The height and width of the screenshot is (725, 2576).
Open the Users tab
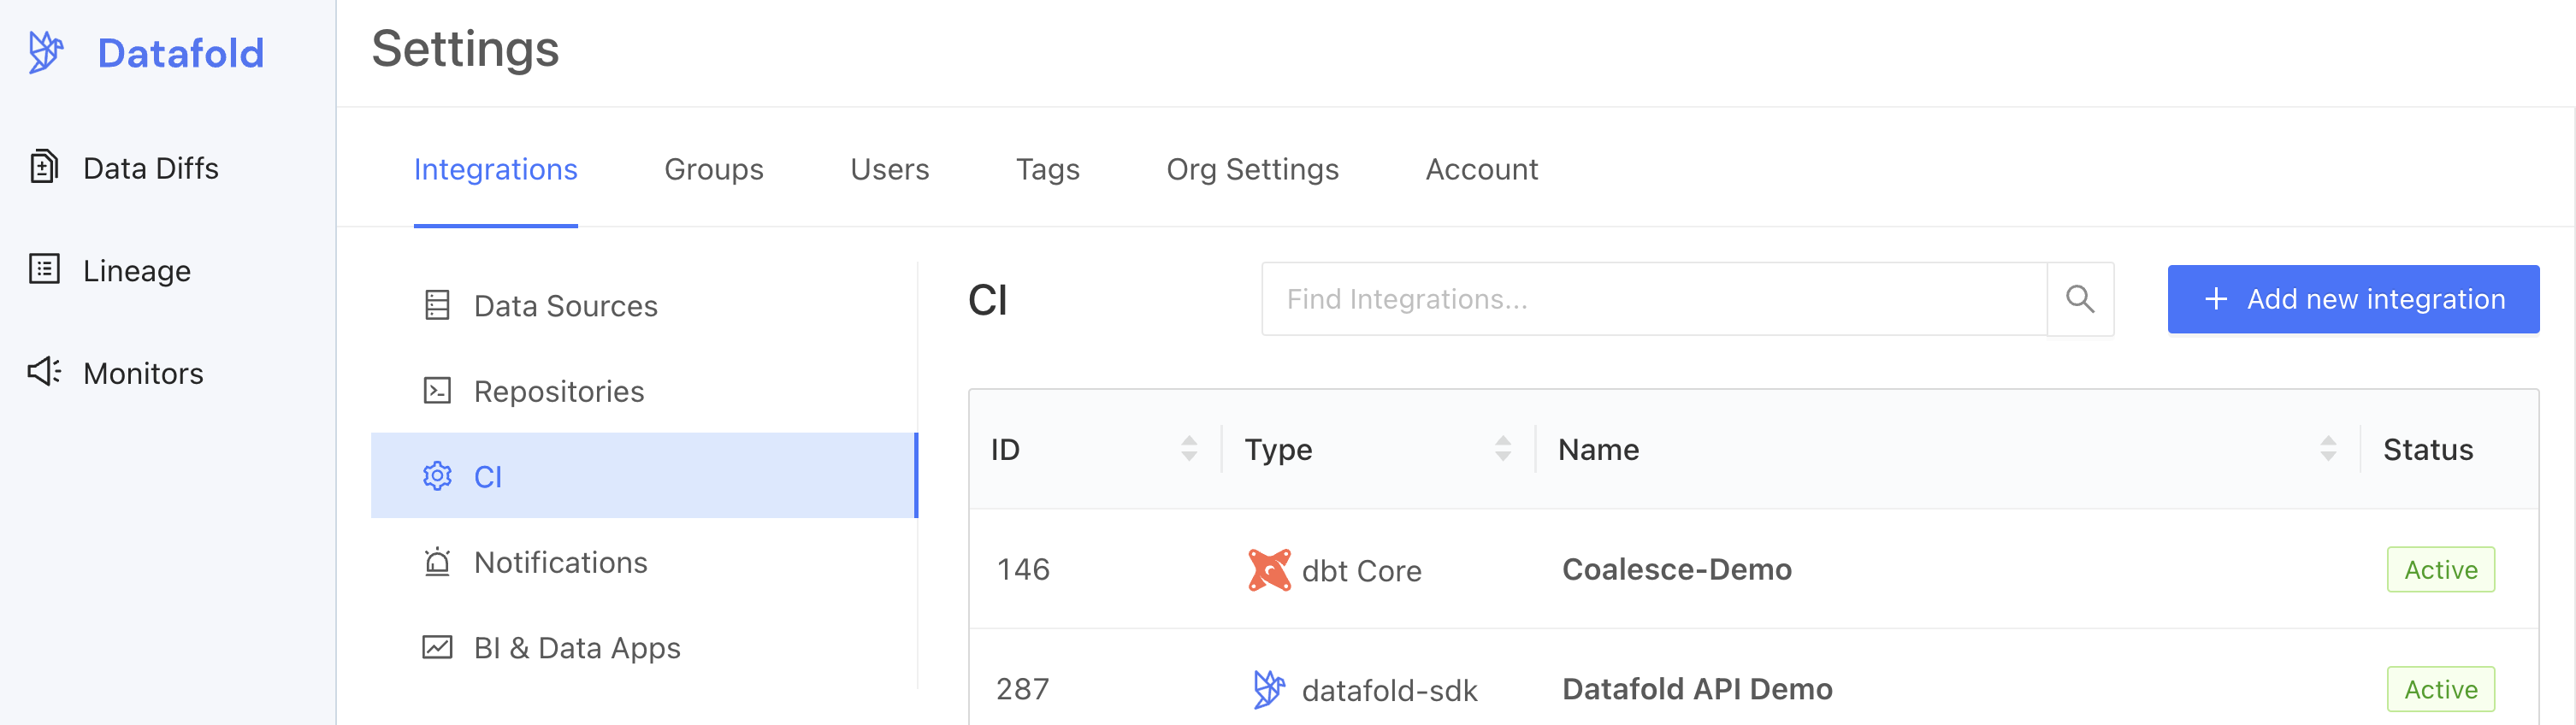890,169
